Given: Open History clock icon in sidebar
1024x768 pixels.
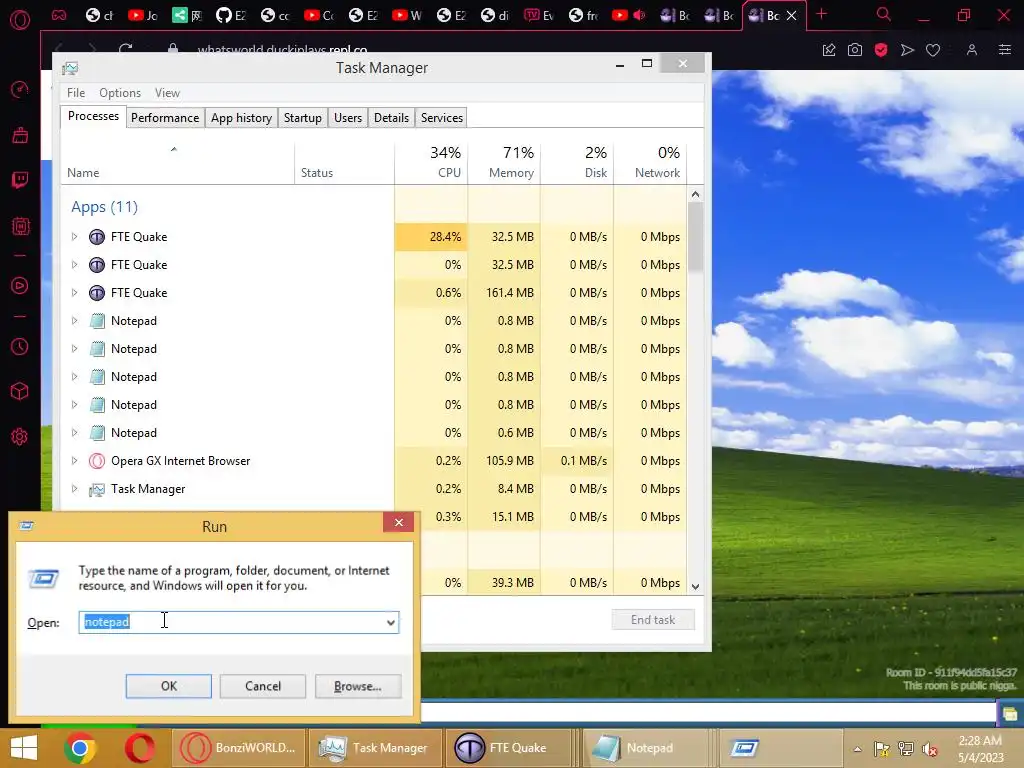Looking at the screenshot, I should (x=20, y=346).
